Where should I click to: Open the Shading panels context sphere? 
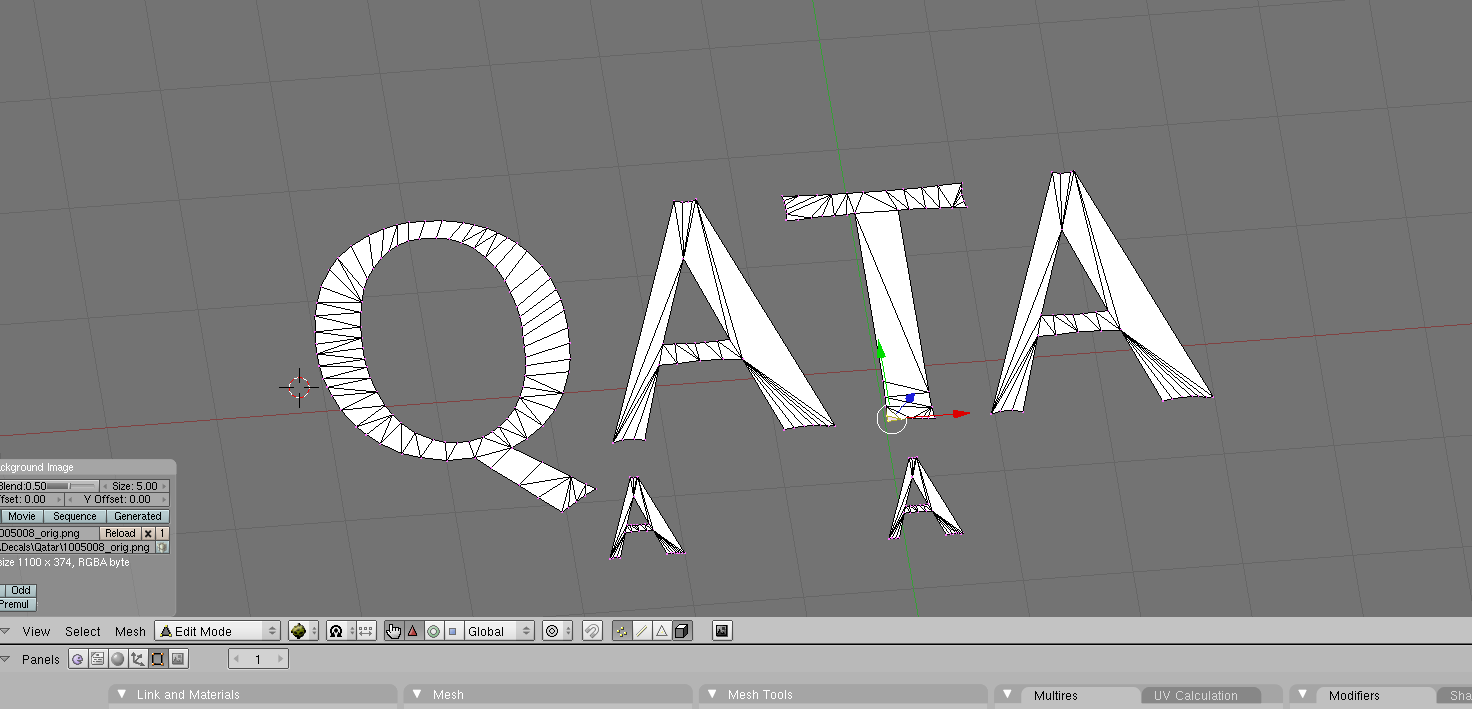117,659
